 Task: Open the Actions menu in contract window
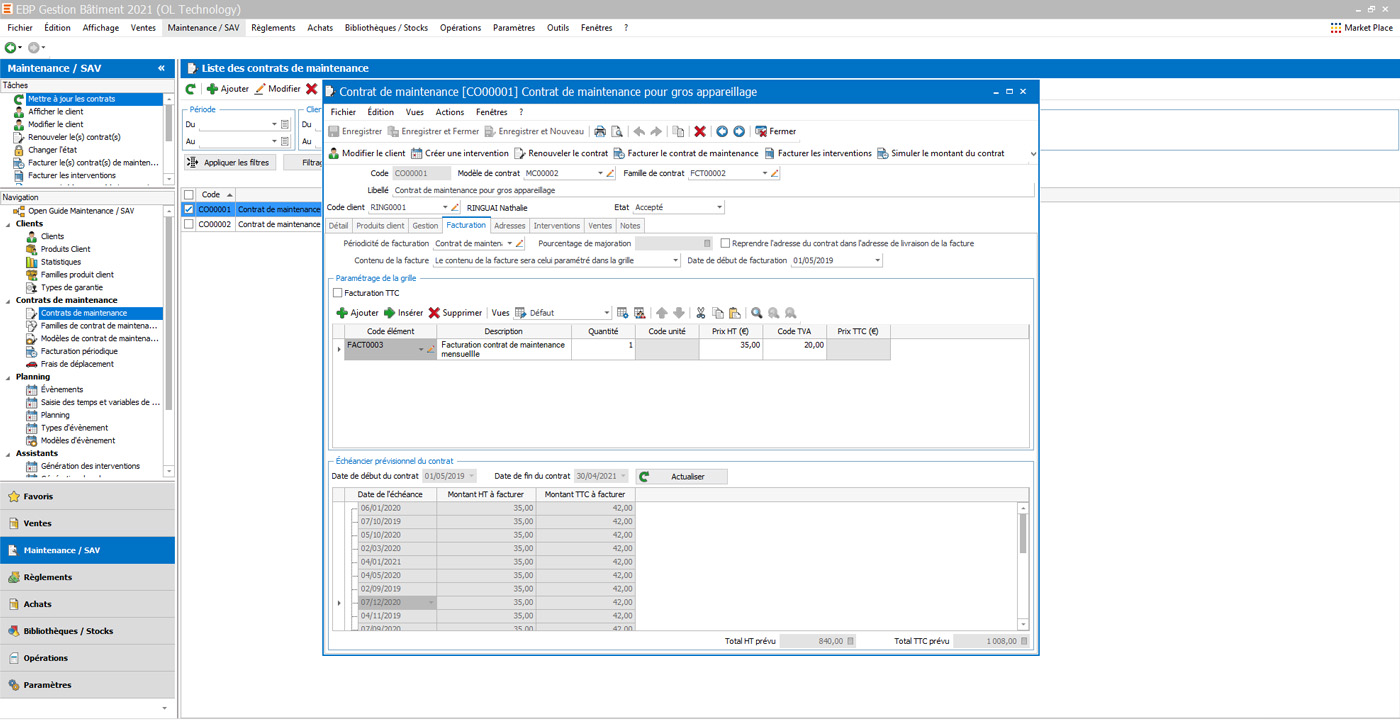[450, 112]
